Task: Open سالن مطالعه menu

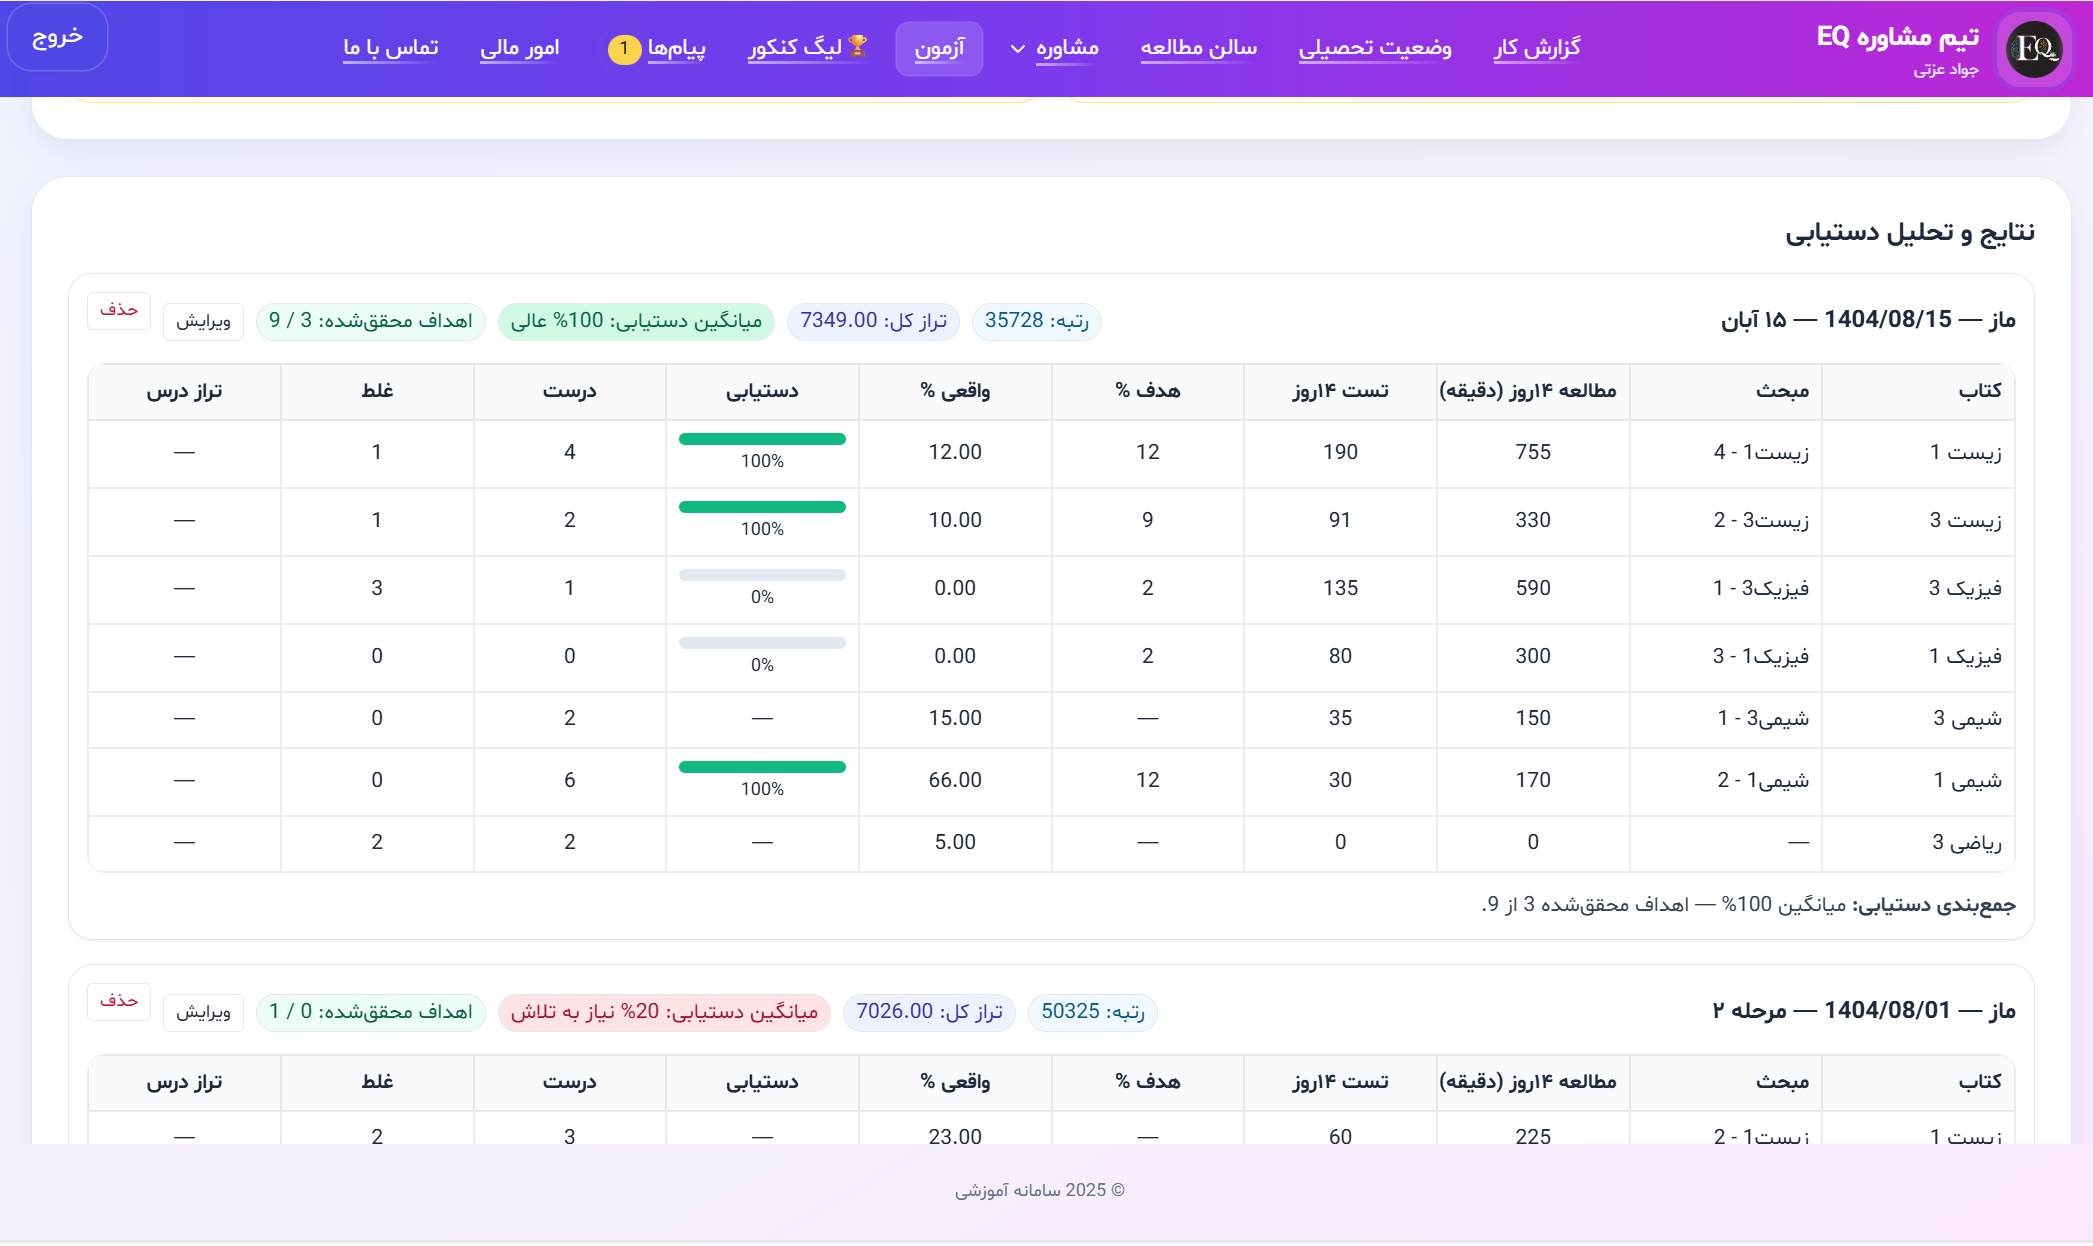Action: tap(1198, 47)
